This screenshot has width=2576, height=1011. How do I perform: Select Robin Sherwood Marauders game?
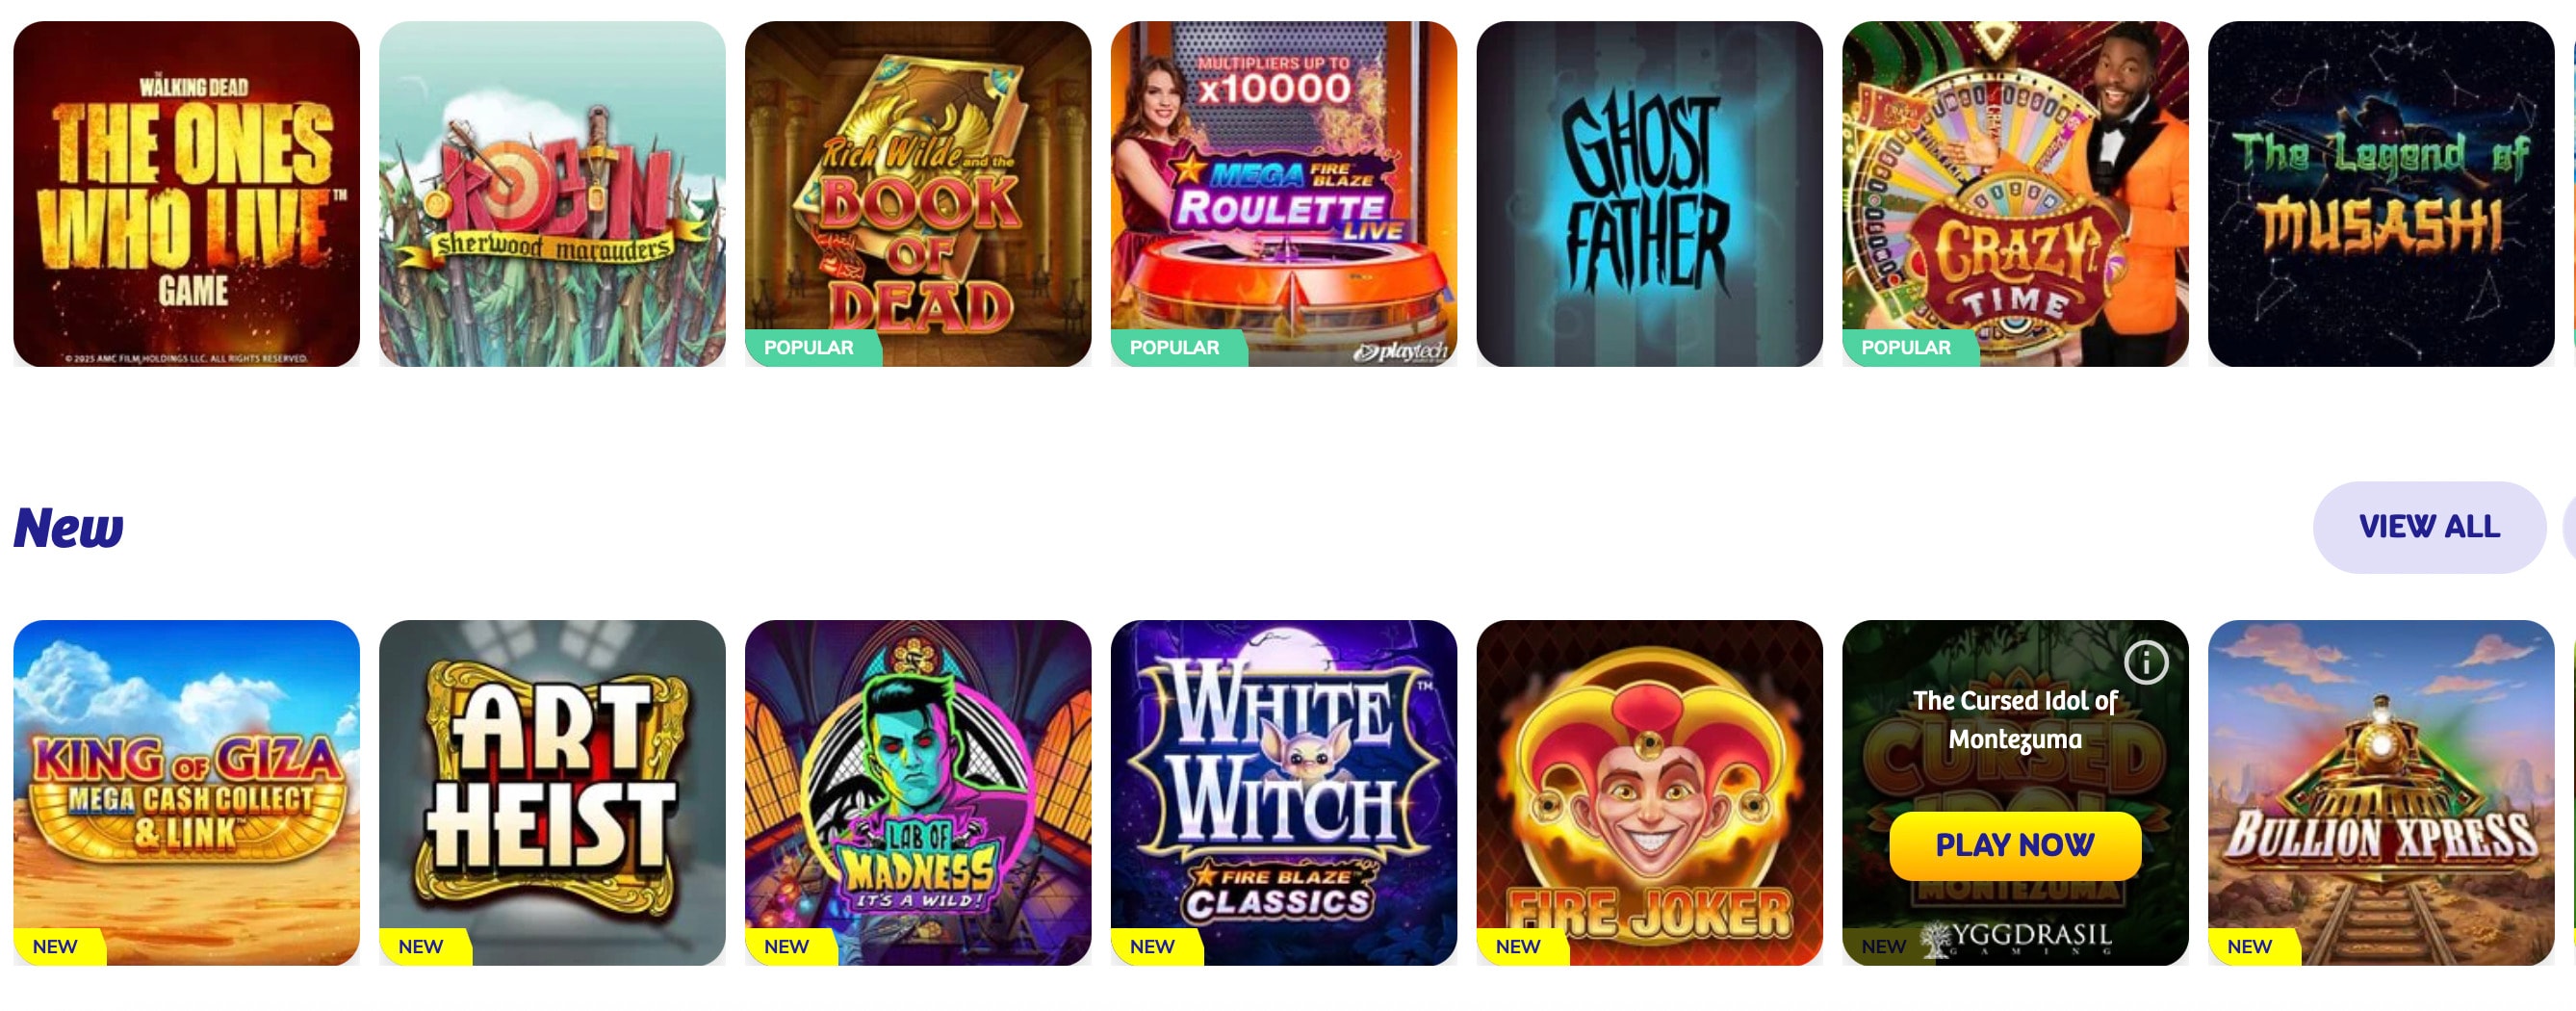[552, 194]
